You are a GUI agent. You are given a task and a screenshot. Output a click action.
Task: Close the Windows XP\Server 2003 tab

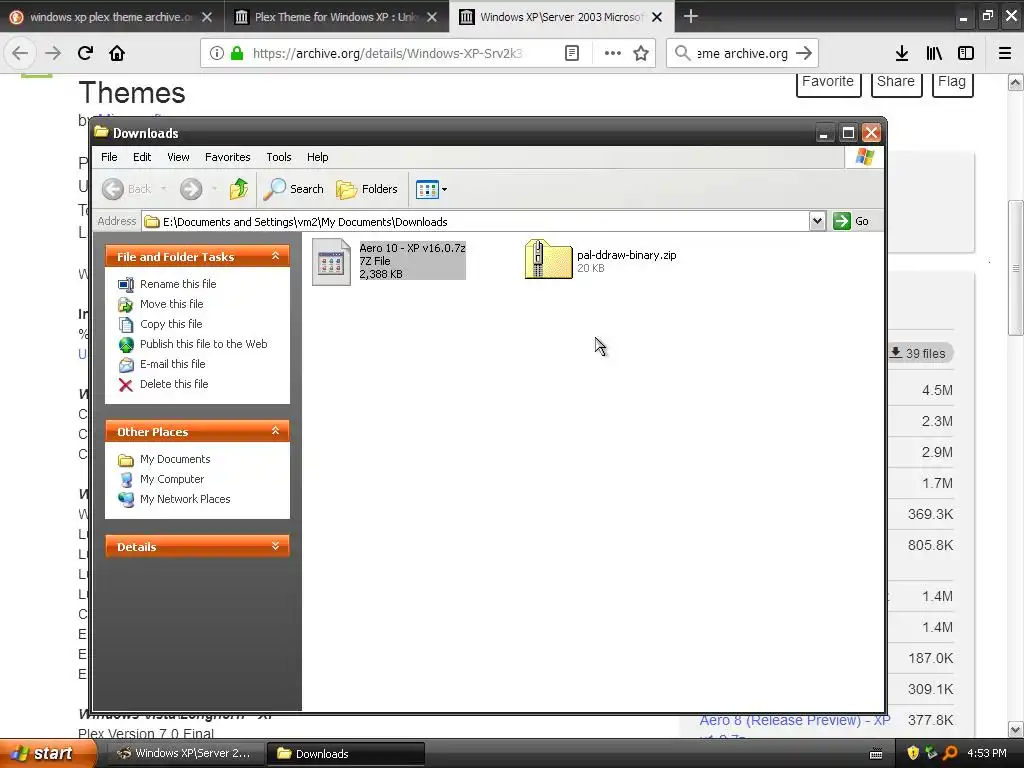(x=657, y=17)
